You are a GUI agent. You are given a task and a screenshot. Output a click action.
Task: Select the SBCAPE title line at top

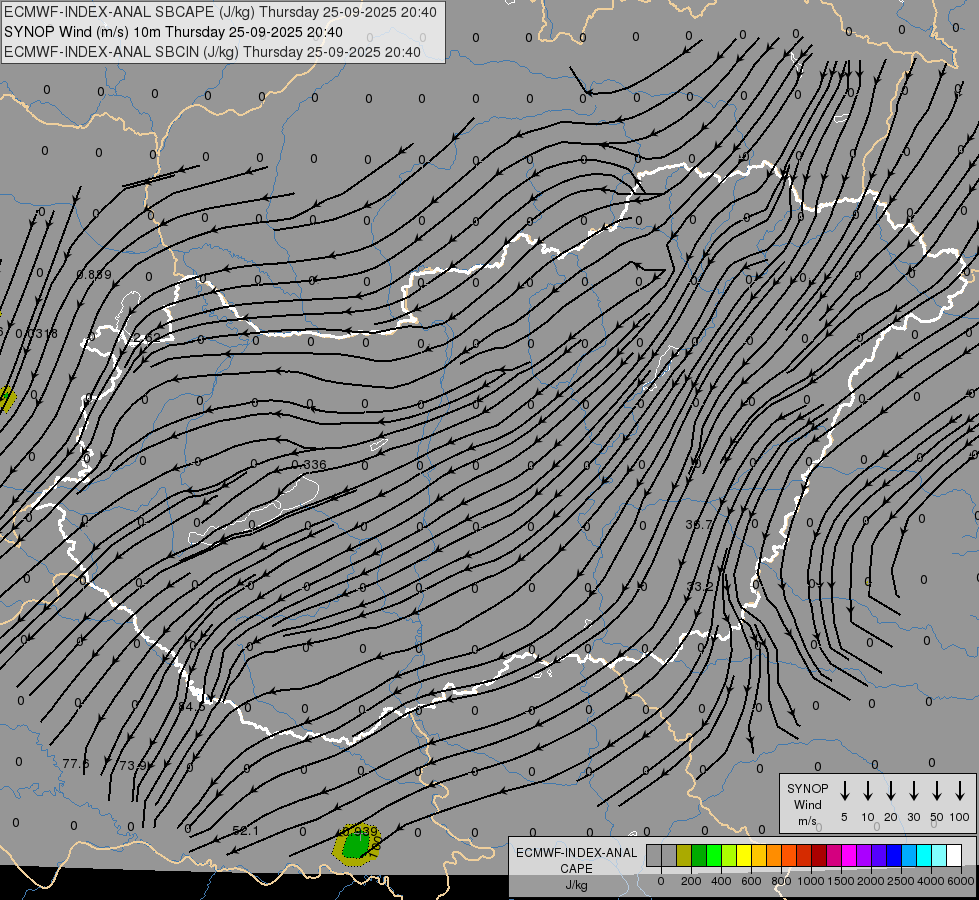point(220,12)
